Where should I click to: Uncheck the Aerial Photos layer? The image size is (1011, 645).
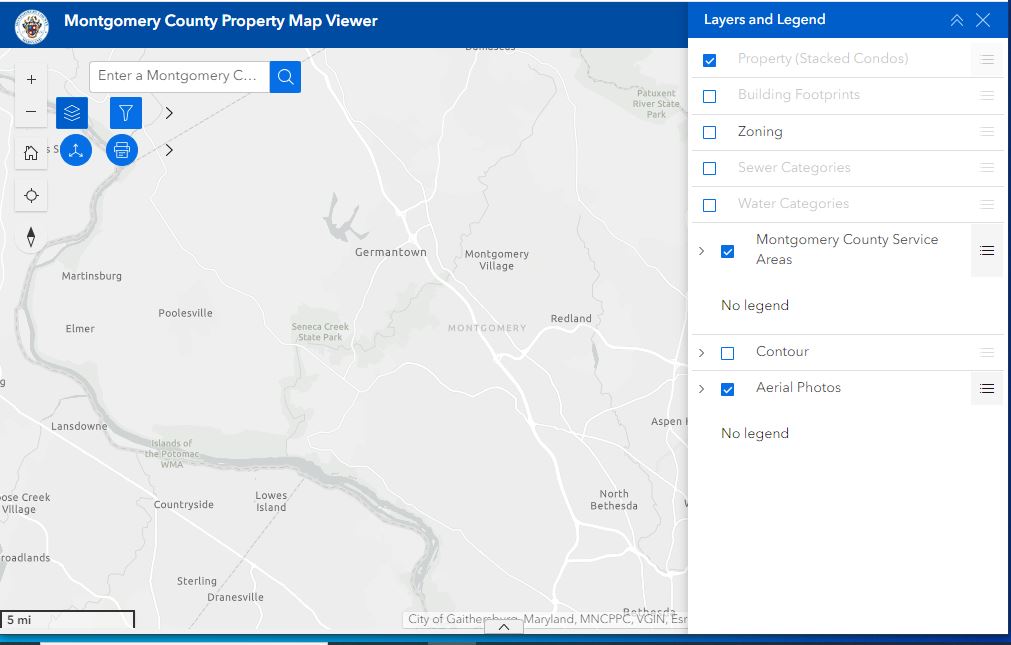[728, 389]
